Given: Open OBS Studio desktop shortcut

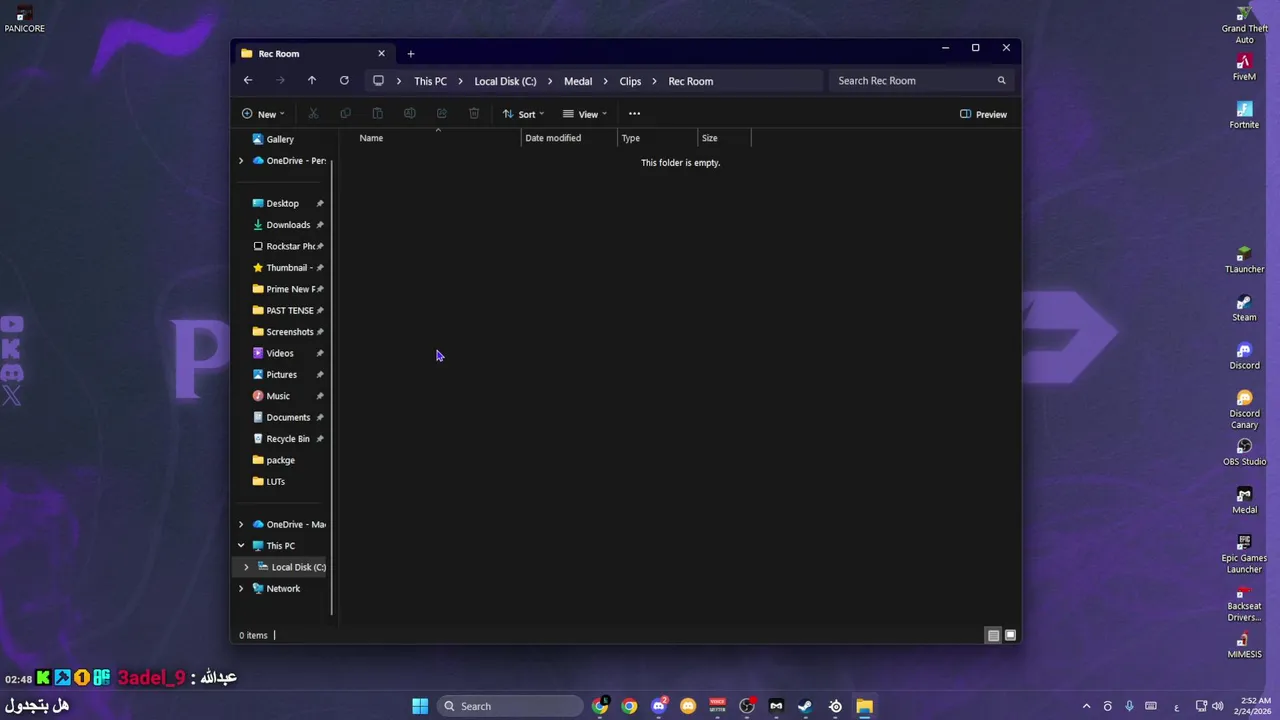Looking at the screenshot, I should pos(1244,452).
